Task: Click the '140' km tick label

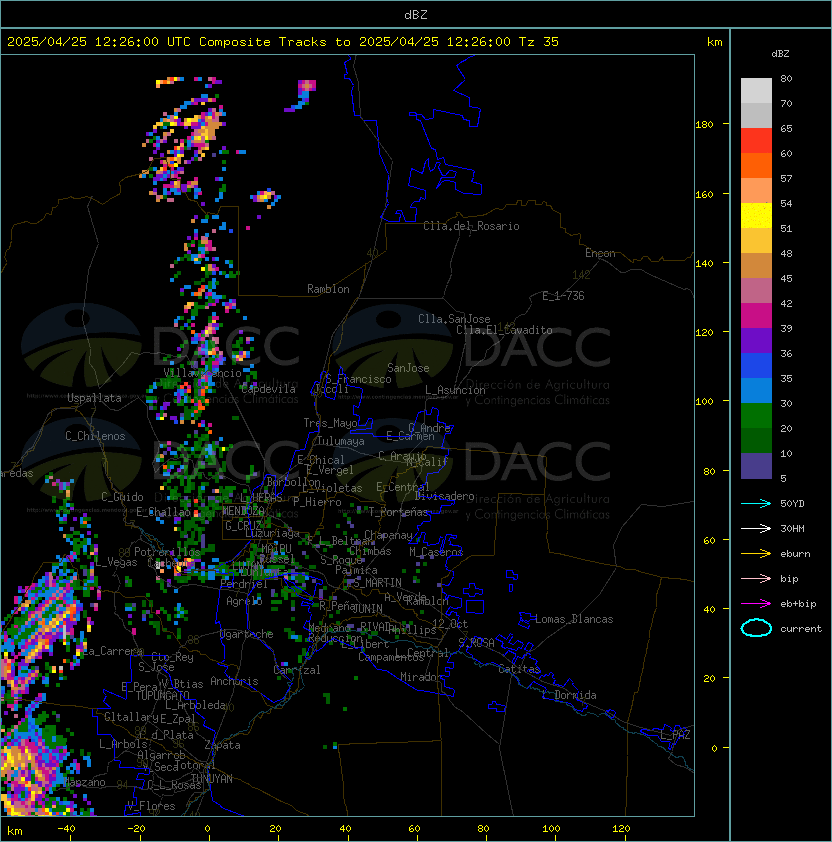Action: pos(704,264)
